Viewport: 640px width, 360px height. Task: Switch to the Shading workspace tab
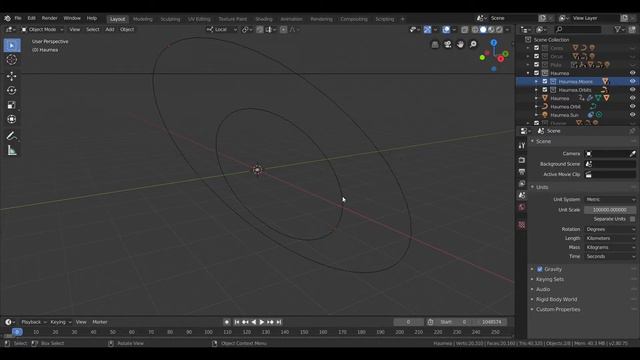pyautogui.click(x=264, y=19)
